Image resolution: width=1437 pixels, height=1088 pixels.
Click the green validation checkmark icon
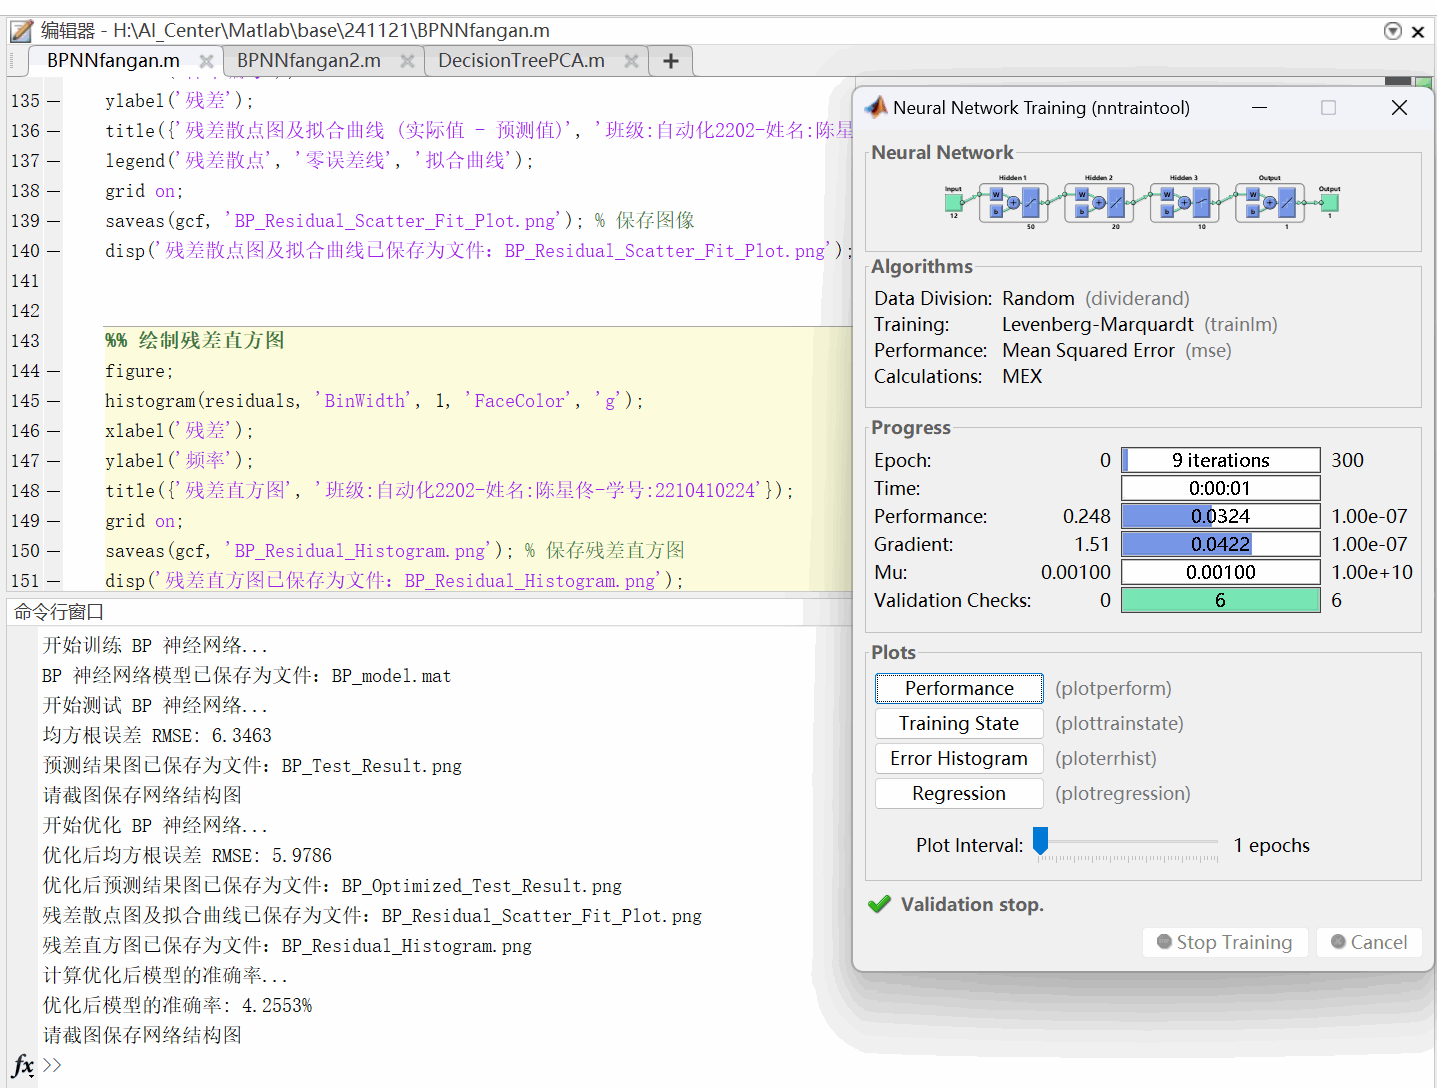(879, 904)
